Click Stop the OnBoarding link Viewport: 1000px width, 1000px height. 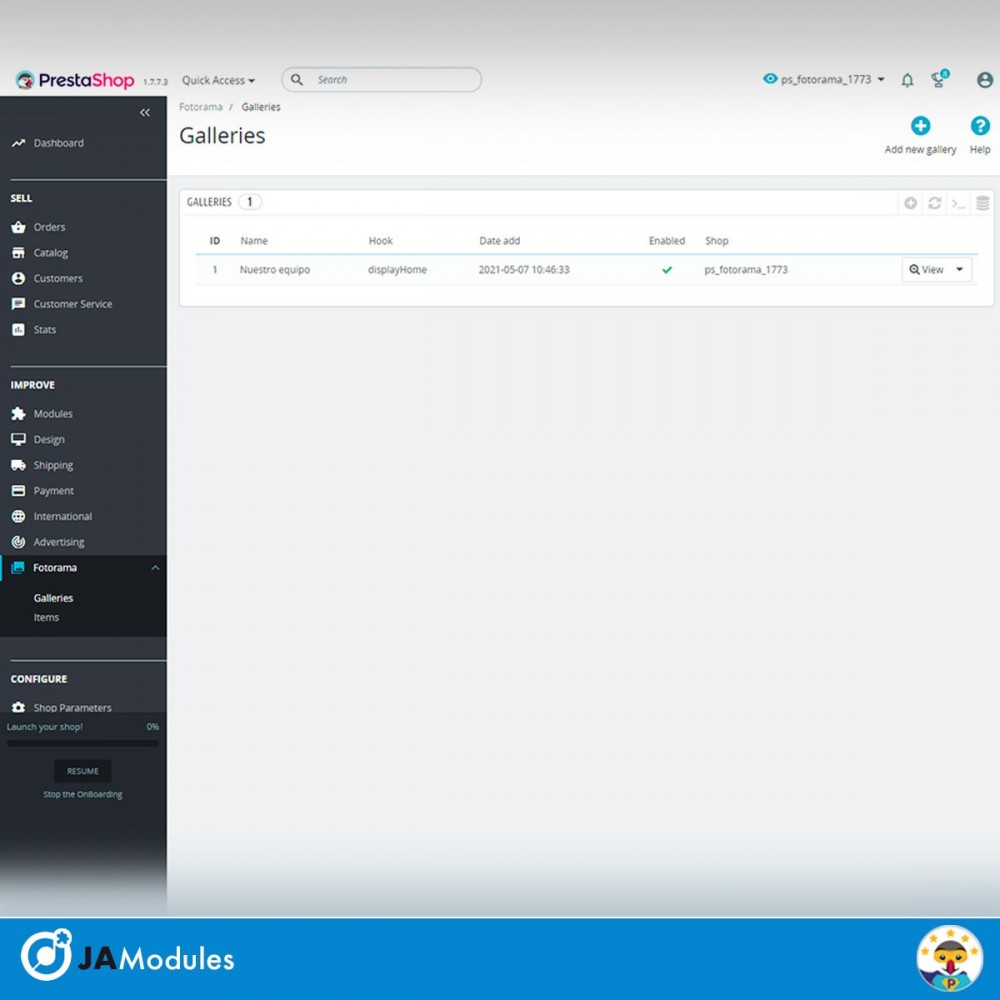(x=83, y=795)
